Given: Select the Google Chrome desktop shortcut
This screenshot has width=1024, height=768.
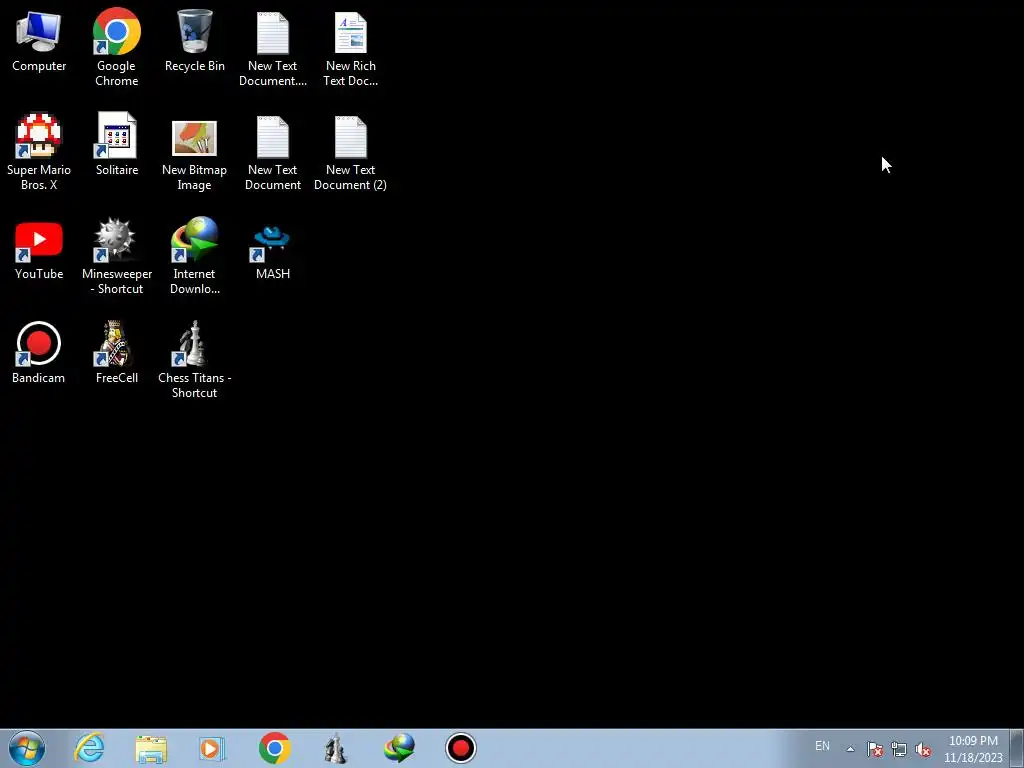Looking at the screenshot, I should 116,47.
